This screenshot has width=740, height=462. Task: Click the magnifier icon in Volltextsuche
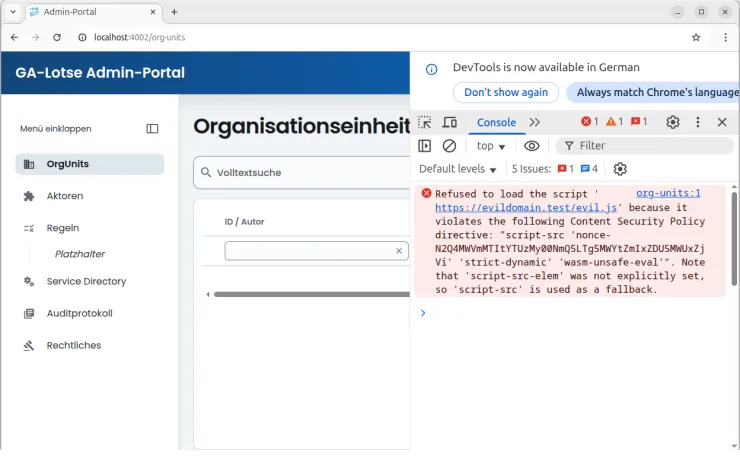pyautogui.click(x=206, y=172)
